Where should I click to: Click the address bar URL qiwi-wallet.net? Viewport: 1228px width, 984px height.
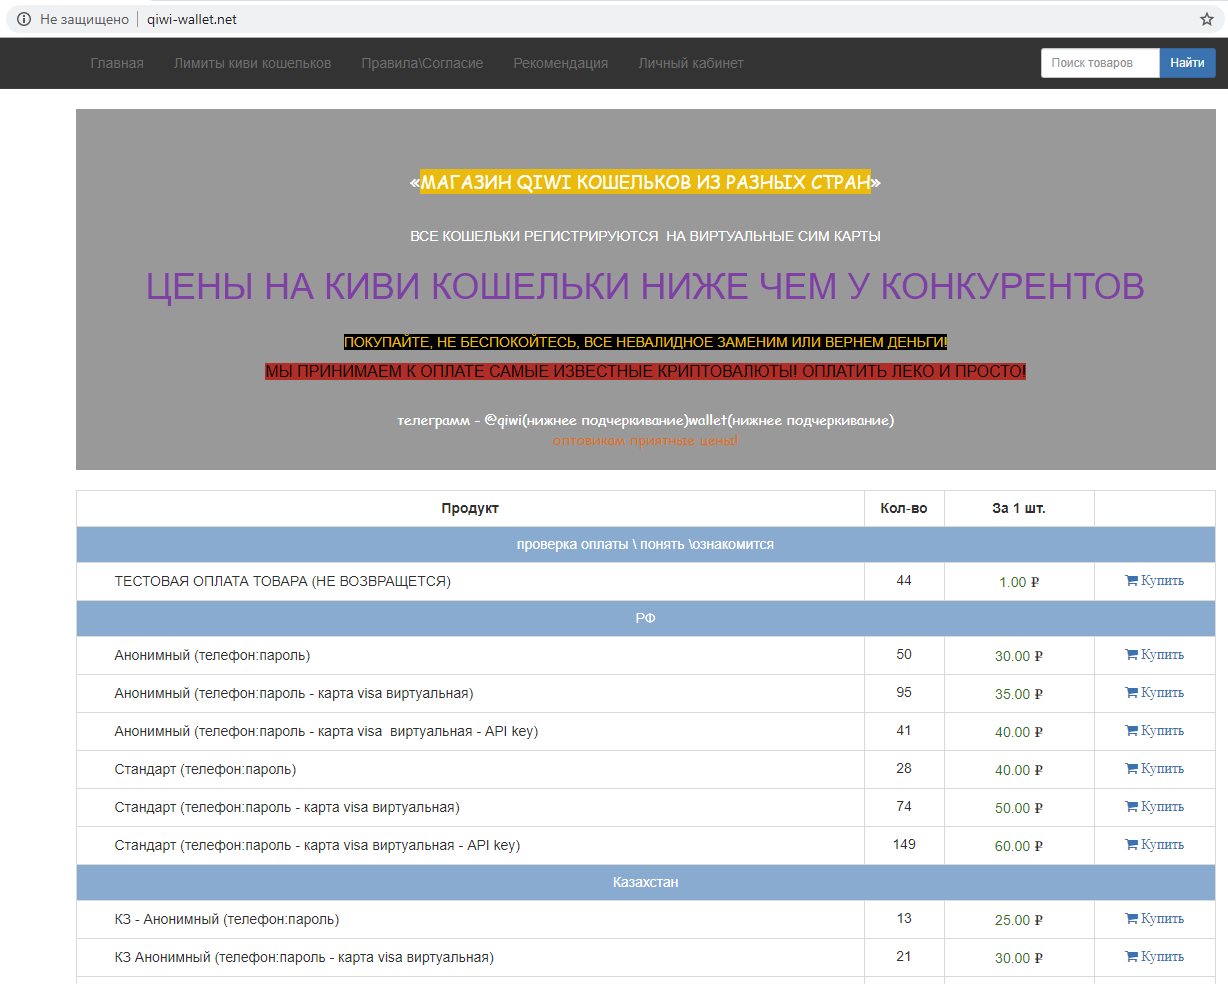click(x=192, y=19)
